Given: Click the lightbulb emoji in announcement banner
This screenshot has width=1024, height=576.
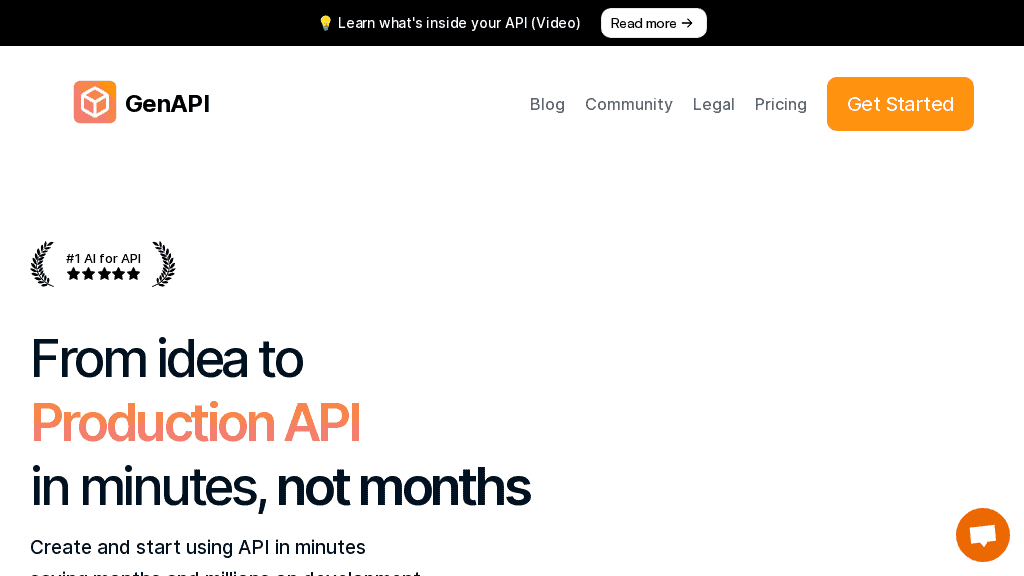Looking at the screenshot, I should click(326, 22).
